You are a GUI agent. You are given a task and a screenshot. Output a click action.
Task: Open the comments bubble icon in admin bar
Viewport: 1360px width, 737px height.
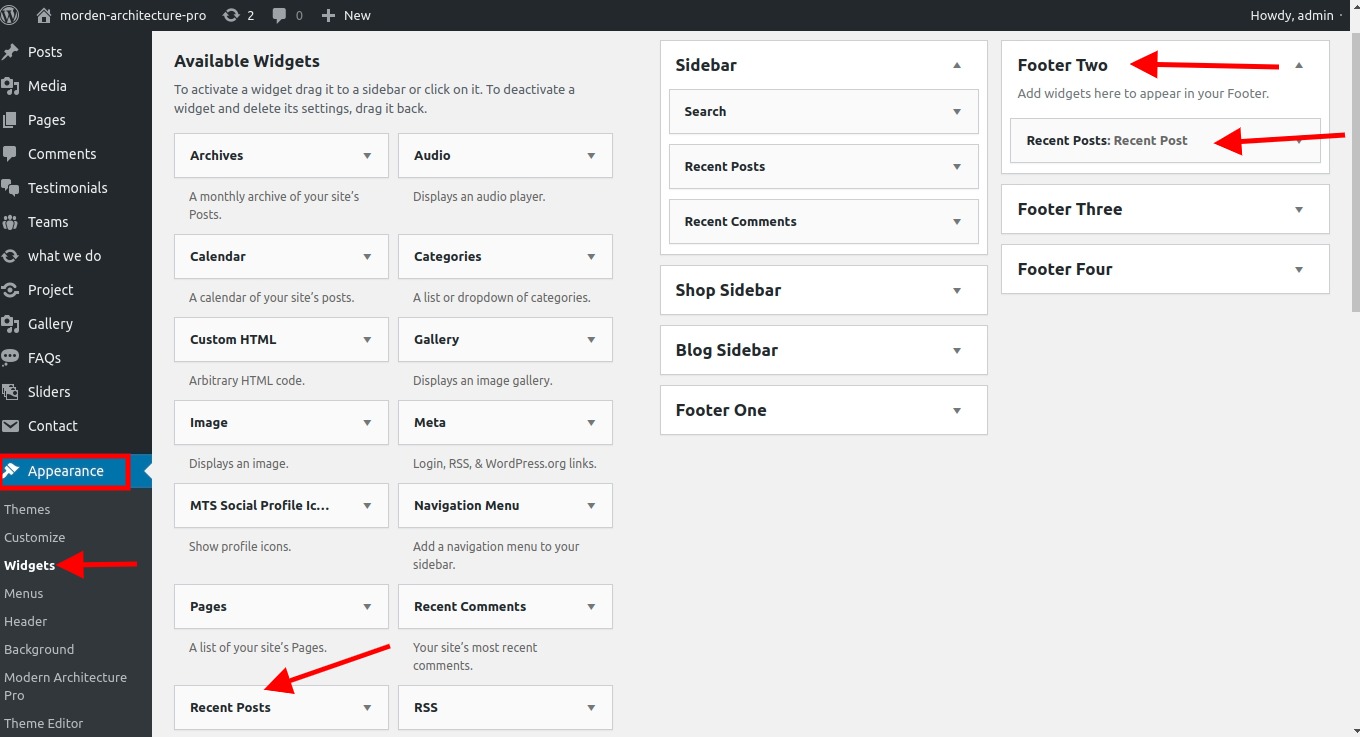(x=279, y=15)
